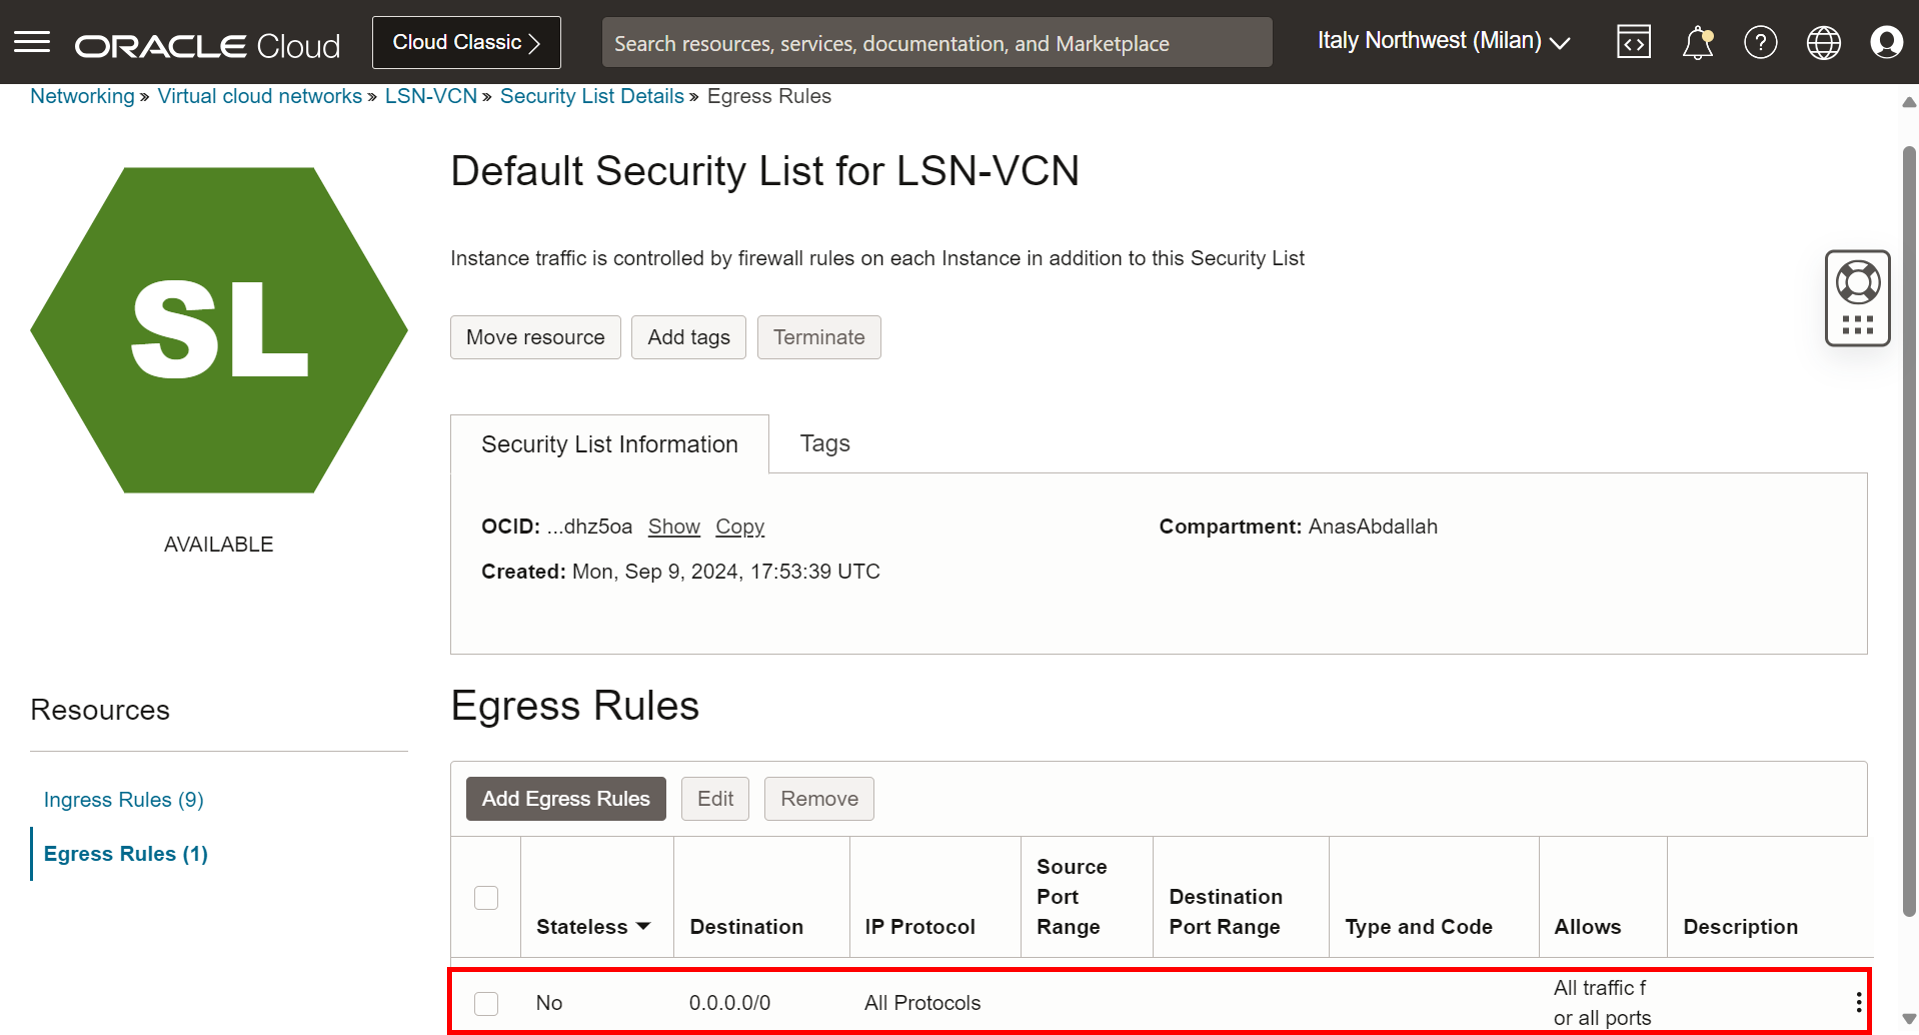This screenshot has width=1919, height=1035.
Task: Click the Stateless value No
Action: click(x=549, y=1003)
